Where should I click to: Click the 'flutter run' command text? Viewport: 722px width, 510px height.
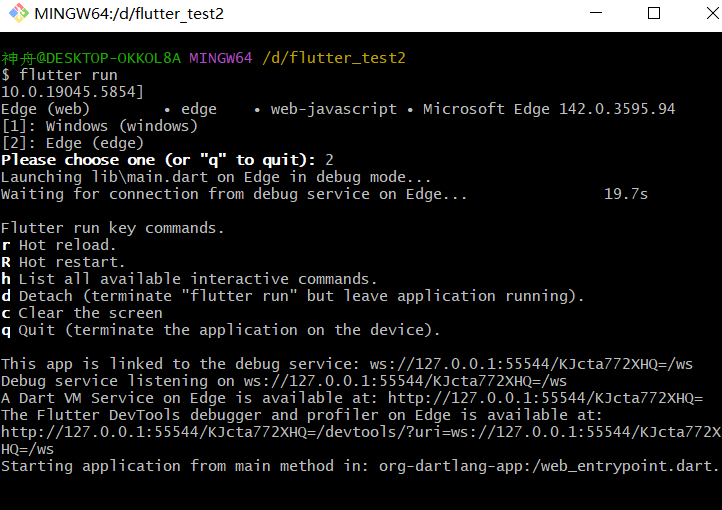pyautogui.click(x=68, y=75)
